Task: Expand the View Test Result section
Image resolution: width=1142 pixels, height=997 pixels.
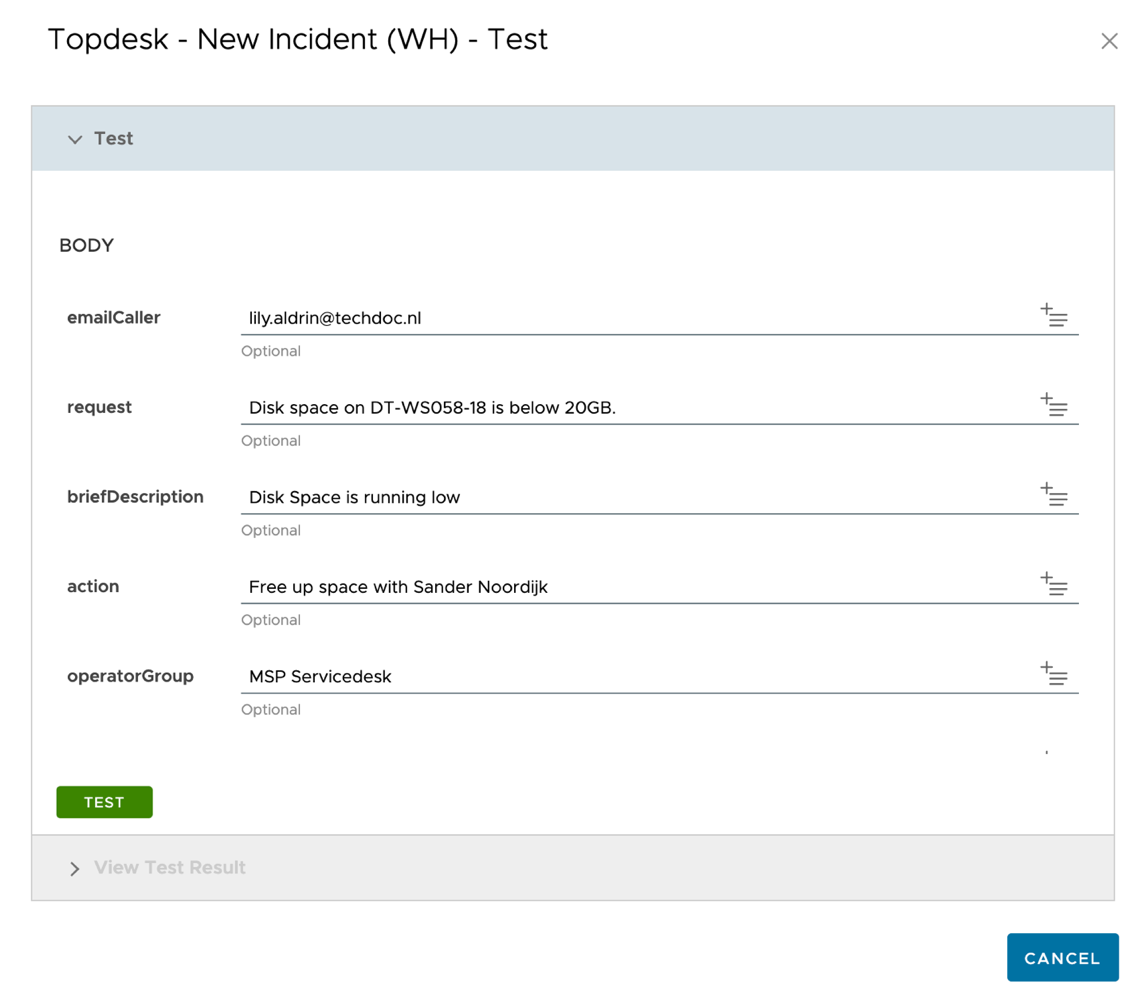Action: (75, 868)
